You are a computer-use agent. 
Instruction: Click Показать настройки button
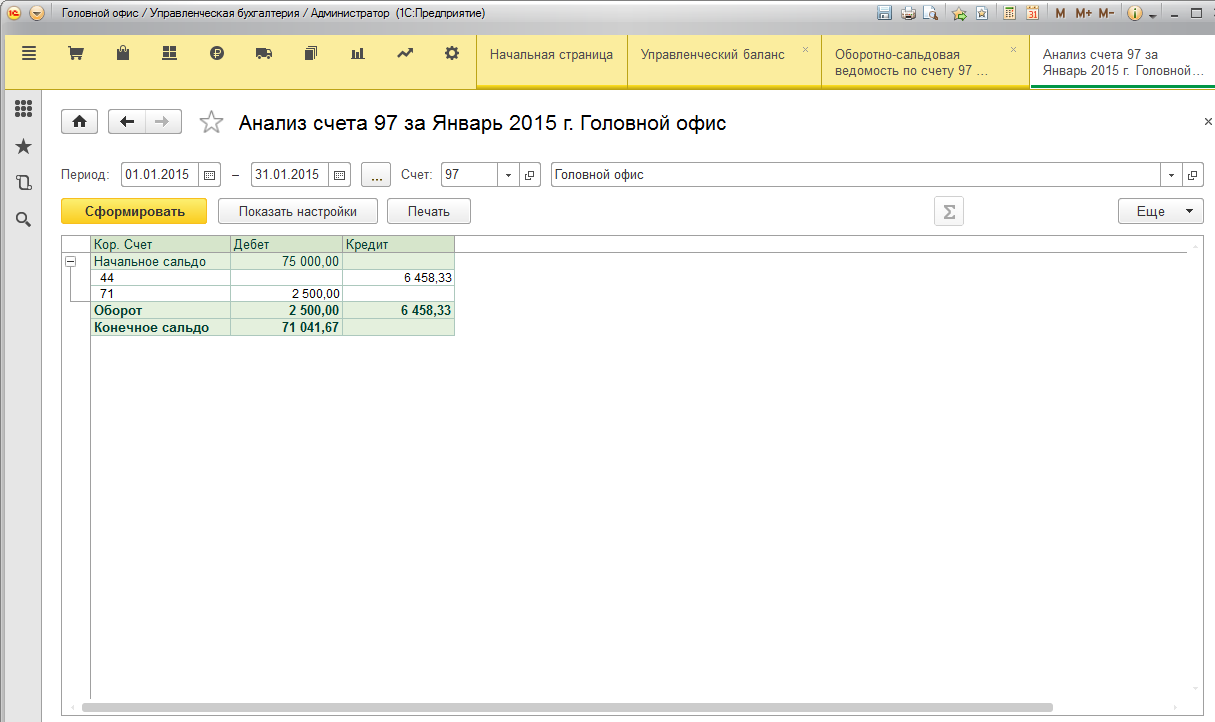pyautogui.click(x=298, y=211)
